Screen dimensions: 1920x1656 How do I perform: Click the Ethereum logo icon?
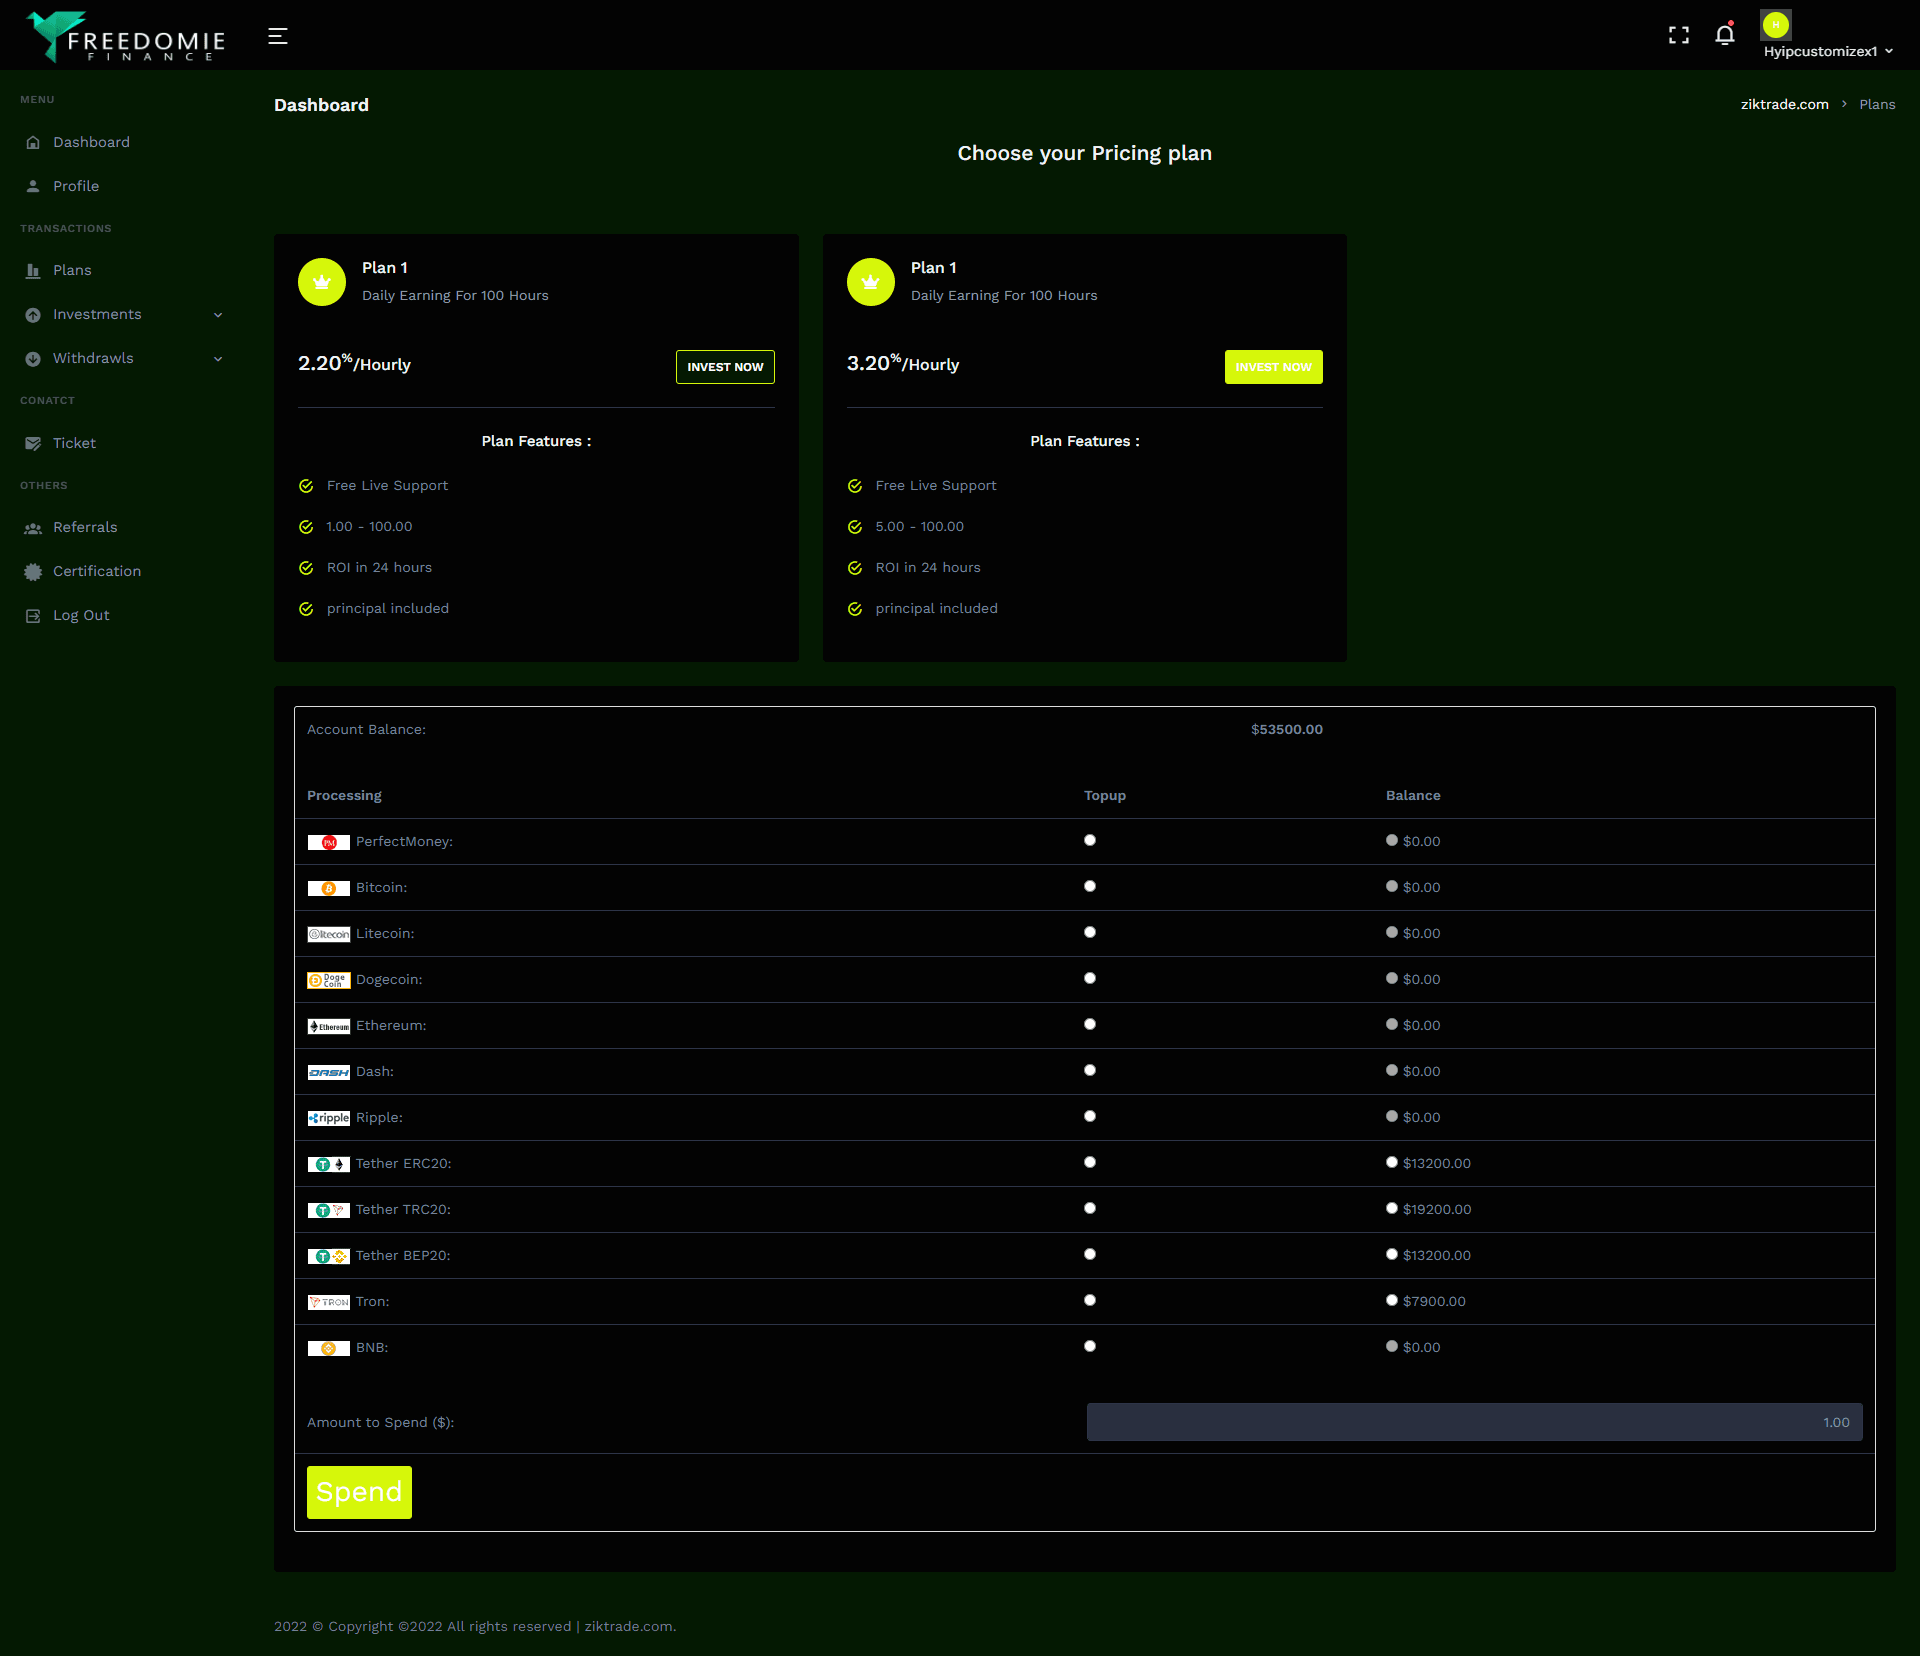click(x=329, y=1026)
